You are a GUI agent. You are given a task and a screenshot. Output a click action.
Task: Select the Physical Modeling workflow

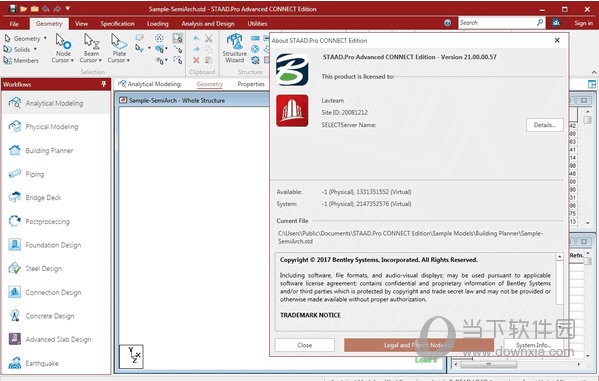point(56,126)
